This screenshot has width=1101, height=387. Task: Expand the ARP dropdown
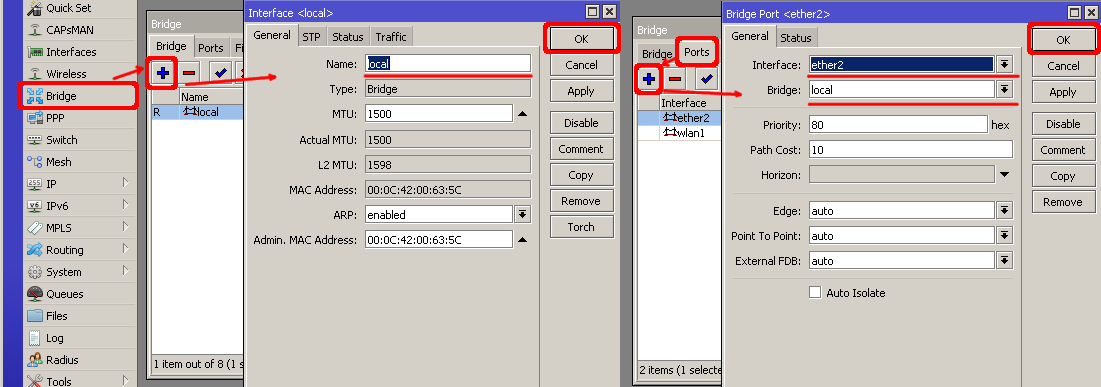(x=522, y=214)
